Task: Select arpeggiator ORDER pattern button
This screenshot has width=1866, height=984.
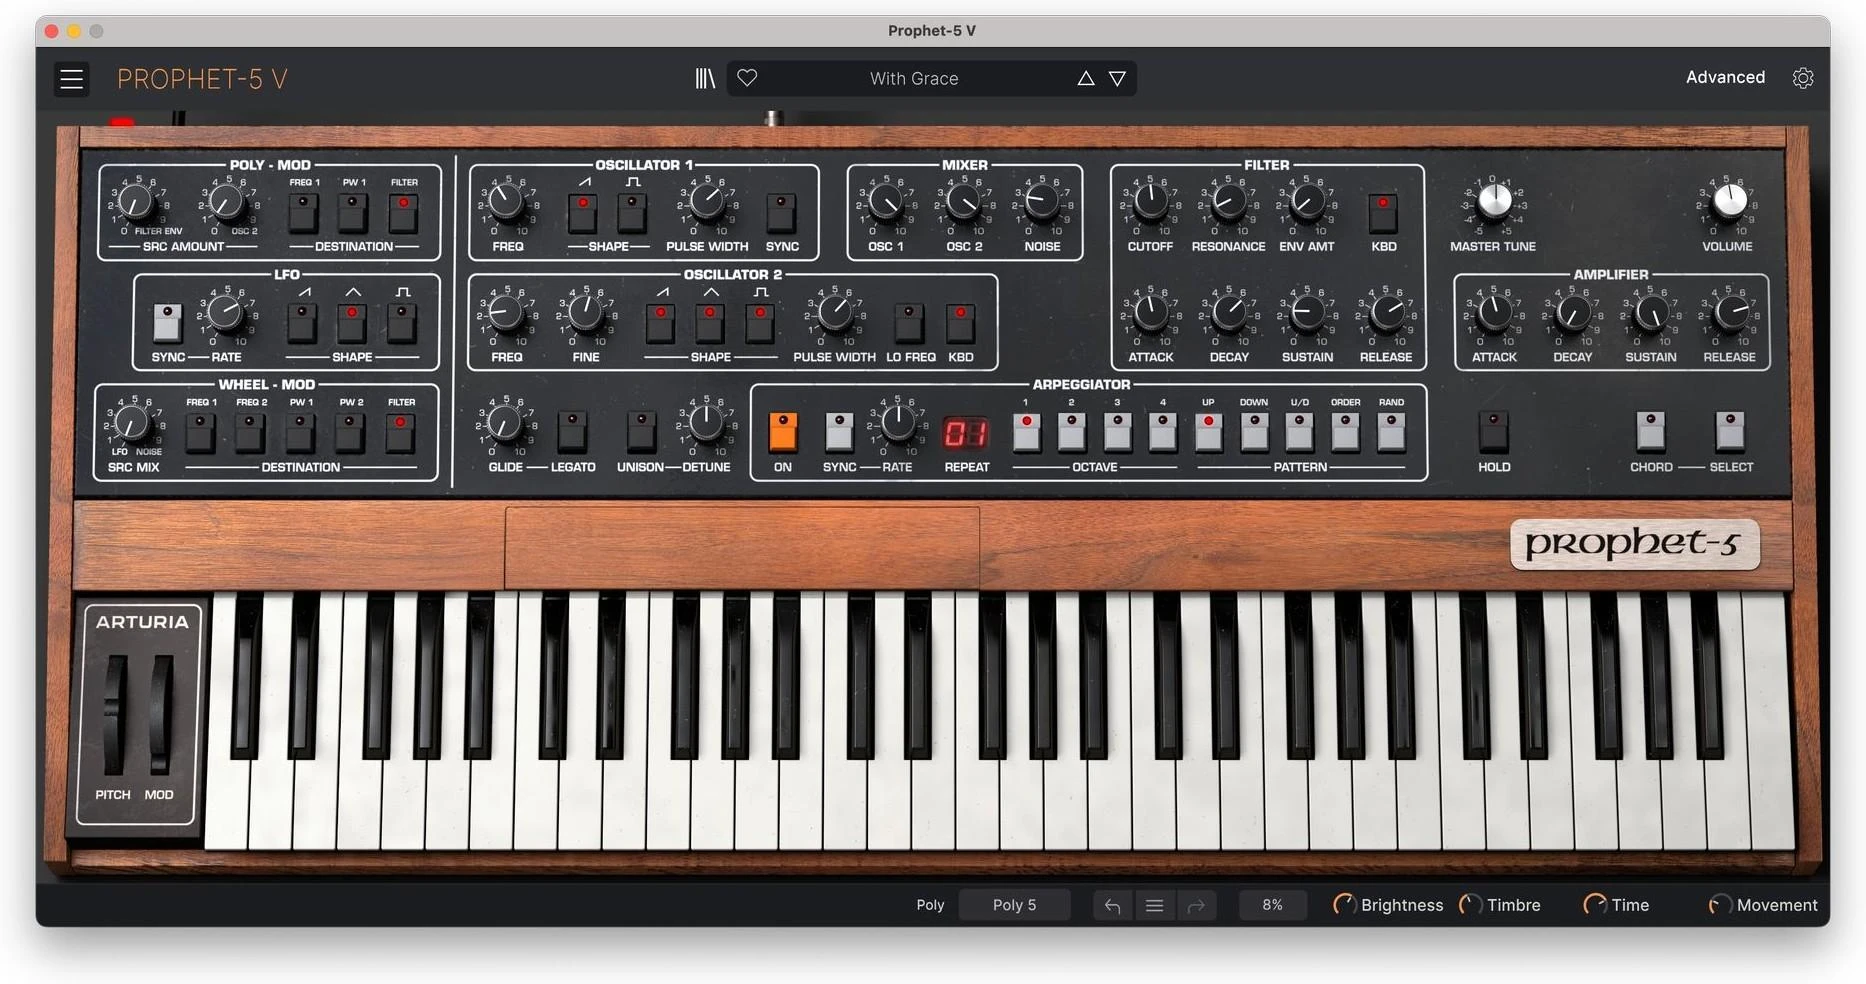Action: click(1345, 432)
